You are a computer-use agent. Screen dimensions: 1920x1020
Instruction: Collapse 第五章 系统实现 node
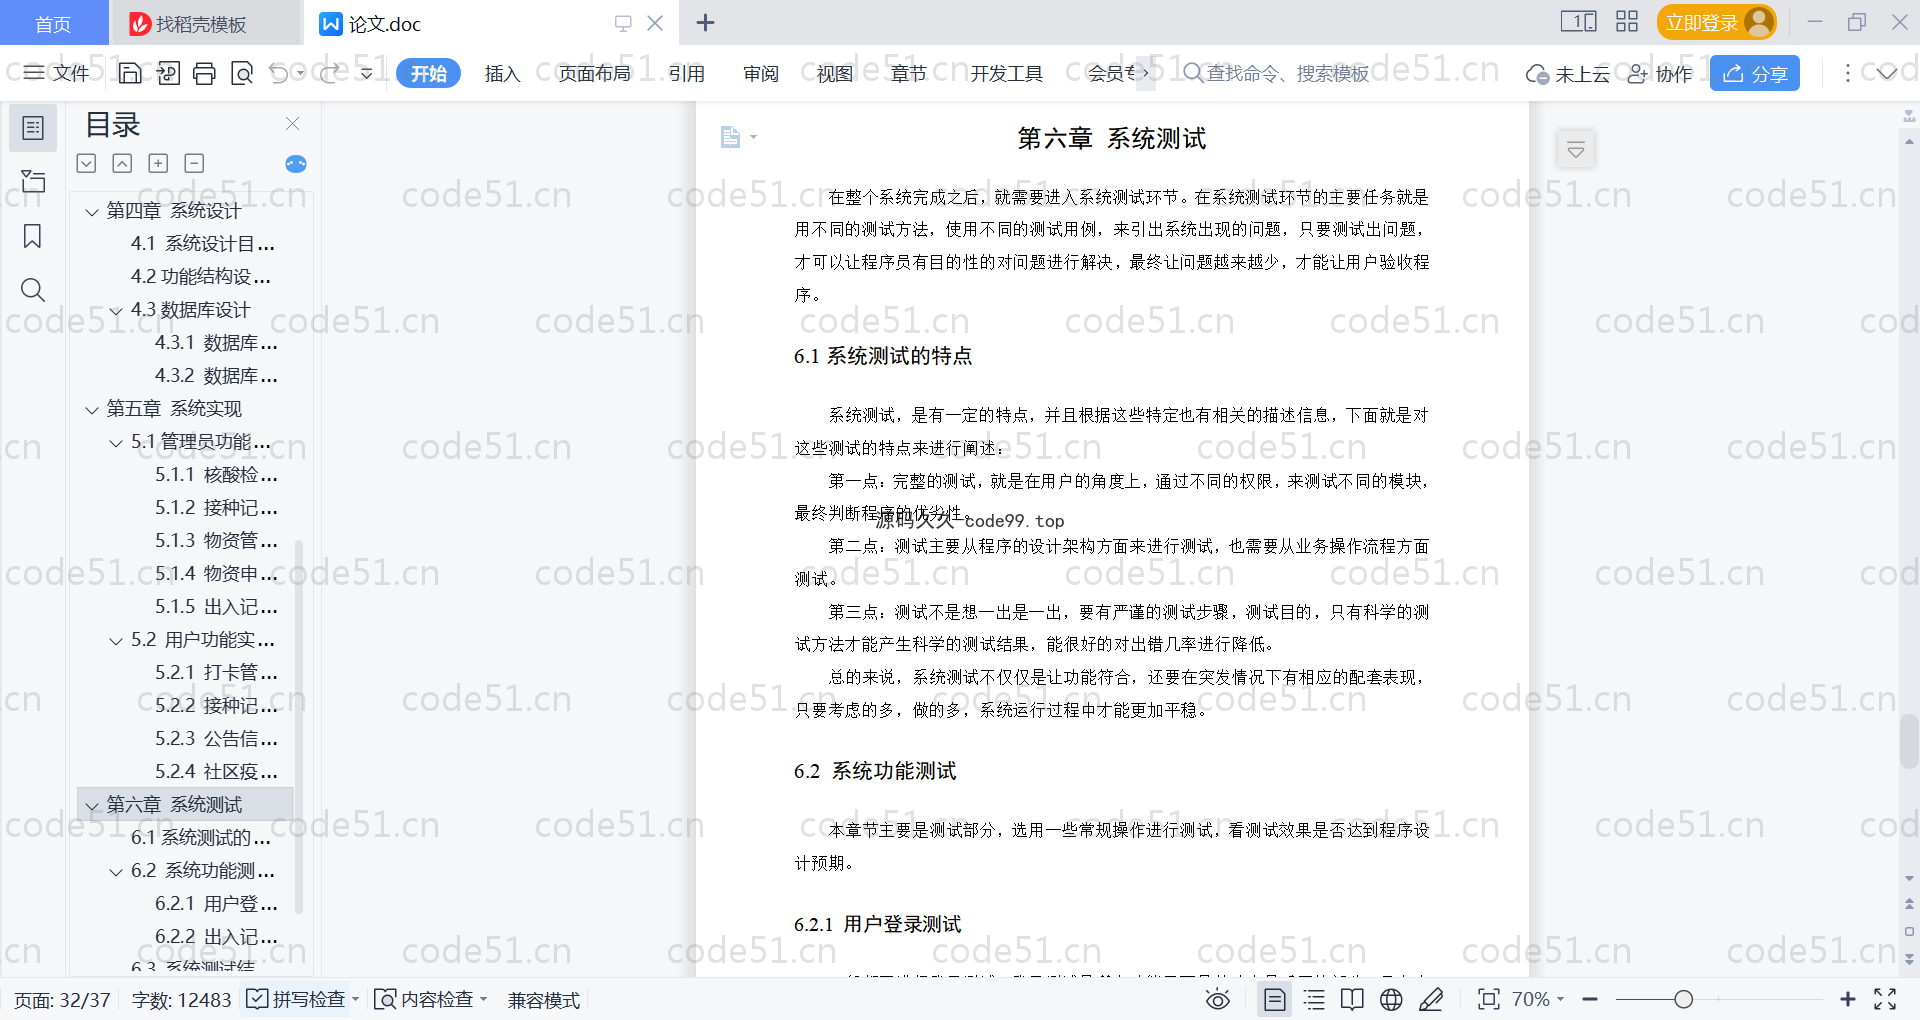[x=92, y=409]
